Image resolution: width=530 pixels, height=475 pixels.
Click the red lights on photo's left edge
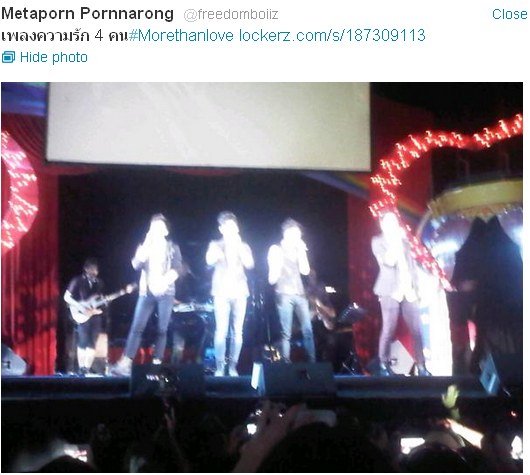pos(19,189)
